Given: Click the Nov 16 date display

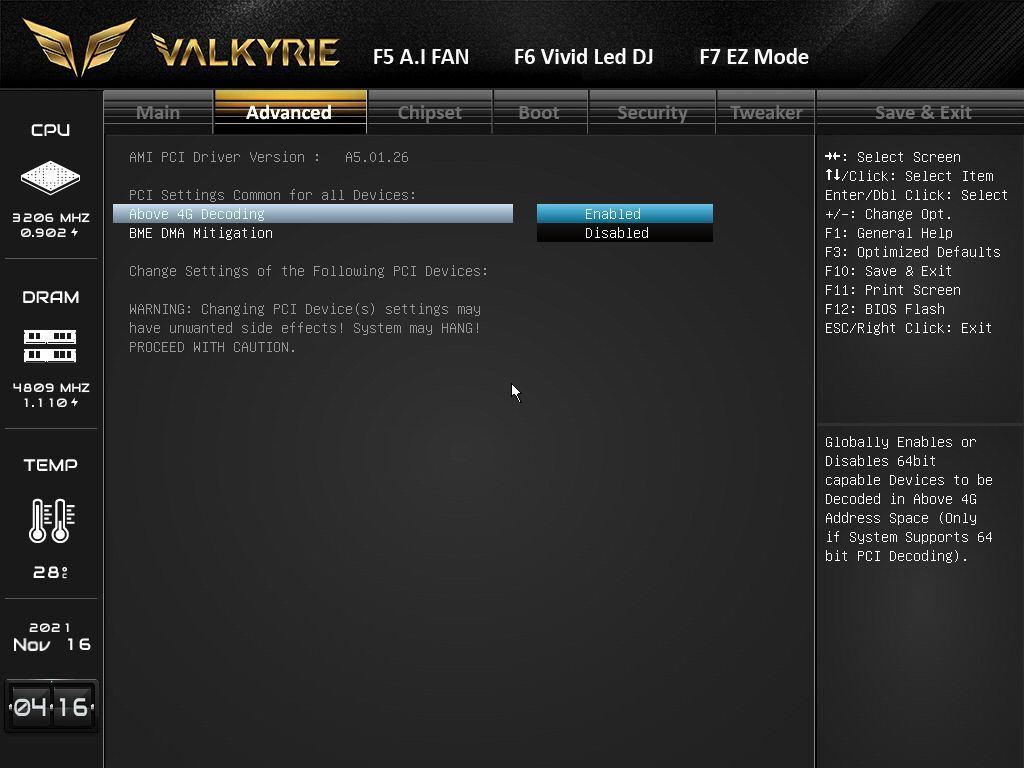Looking at the screenshot, I should [52, 645].
